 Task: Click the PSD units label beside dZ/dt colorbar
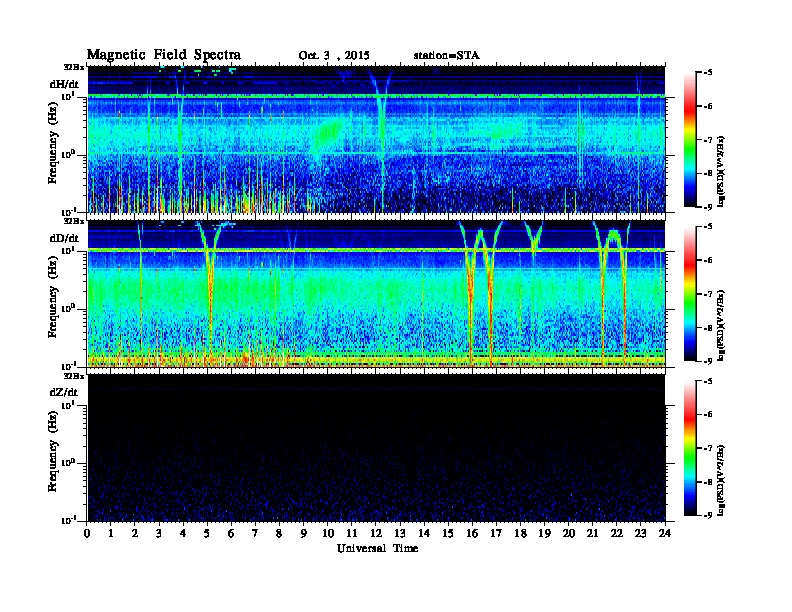(x=721, y=479)
